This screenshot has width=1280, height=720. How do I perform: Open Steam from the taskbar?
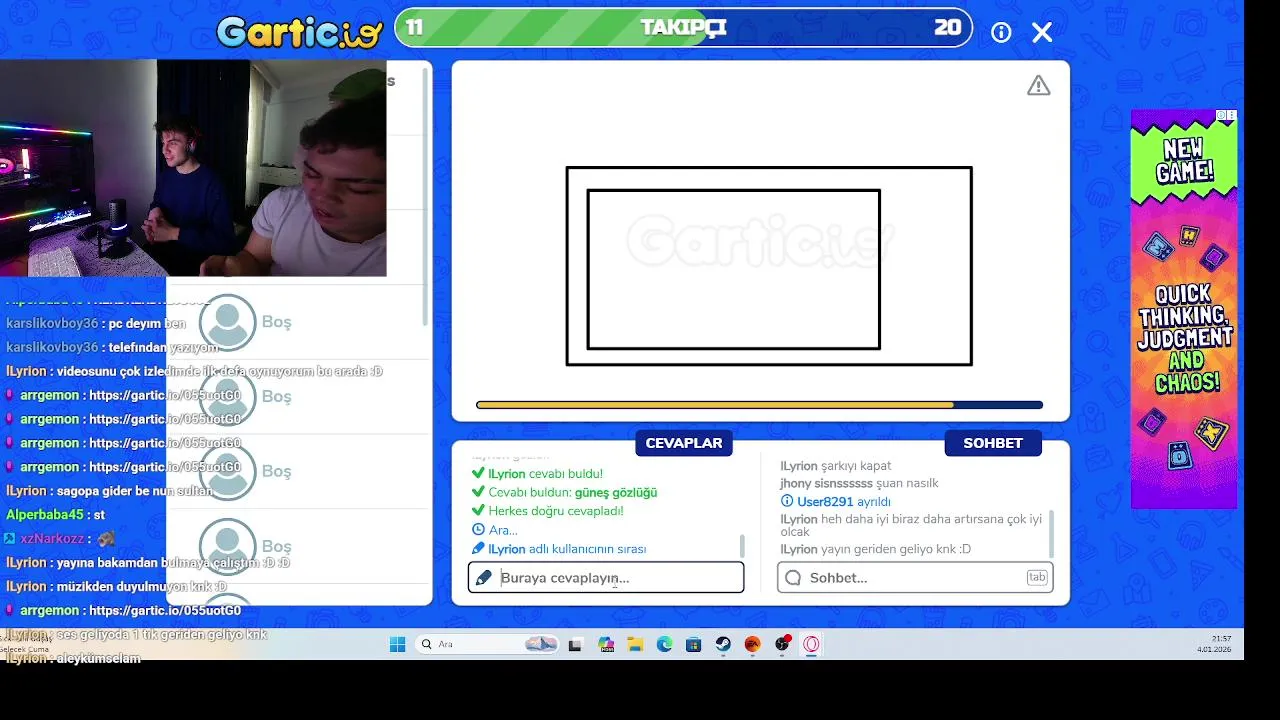(x=723, y=645)
